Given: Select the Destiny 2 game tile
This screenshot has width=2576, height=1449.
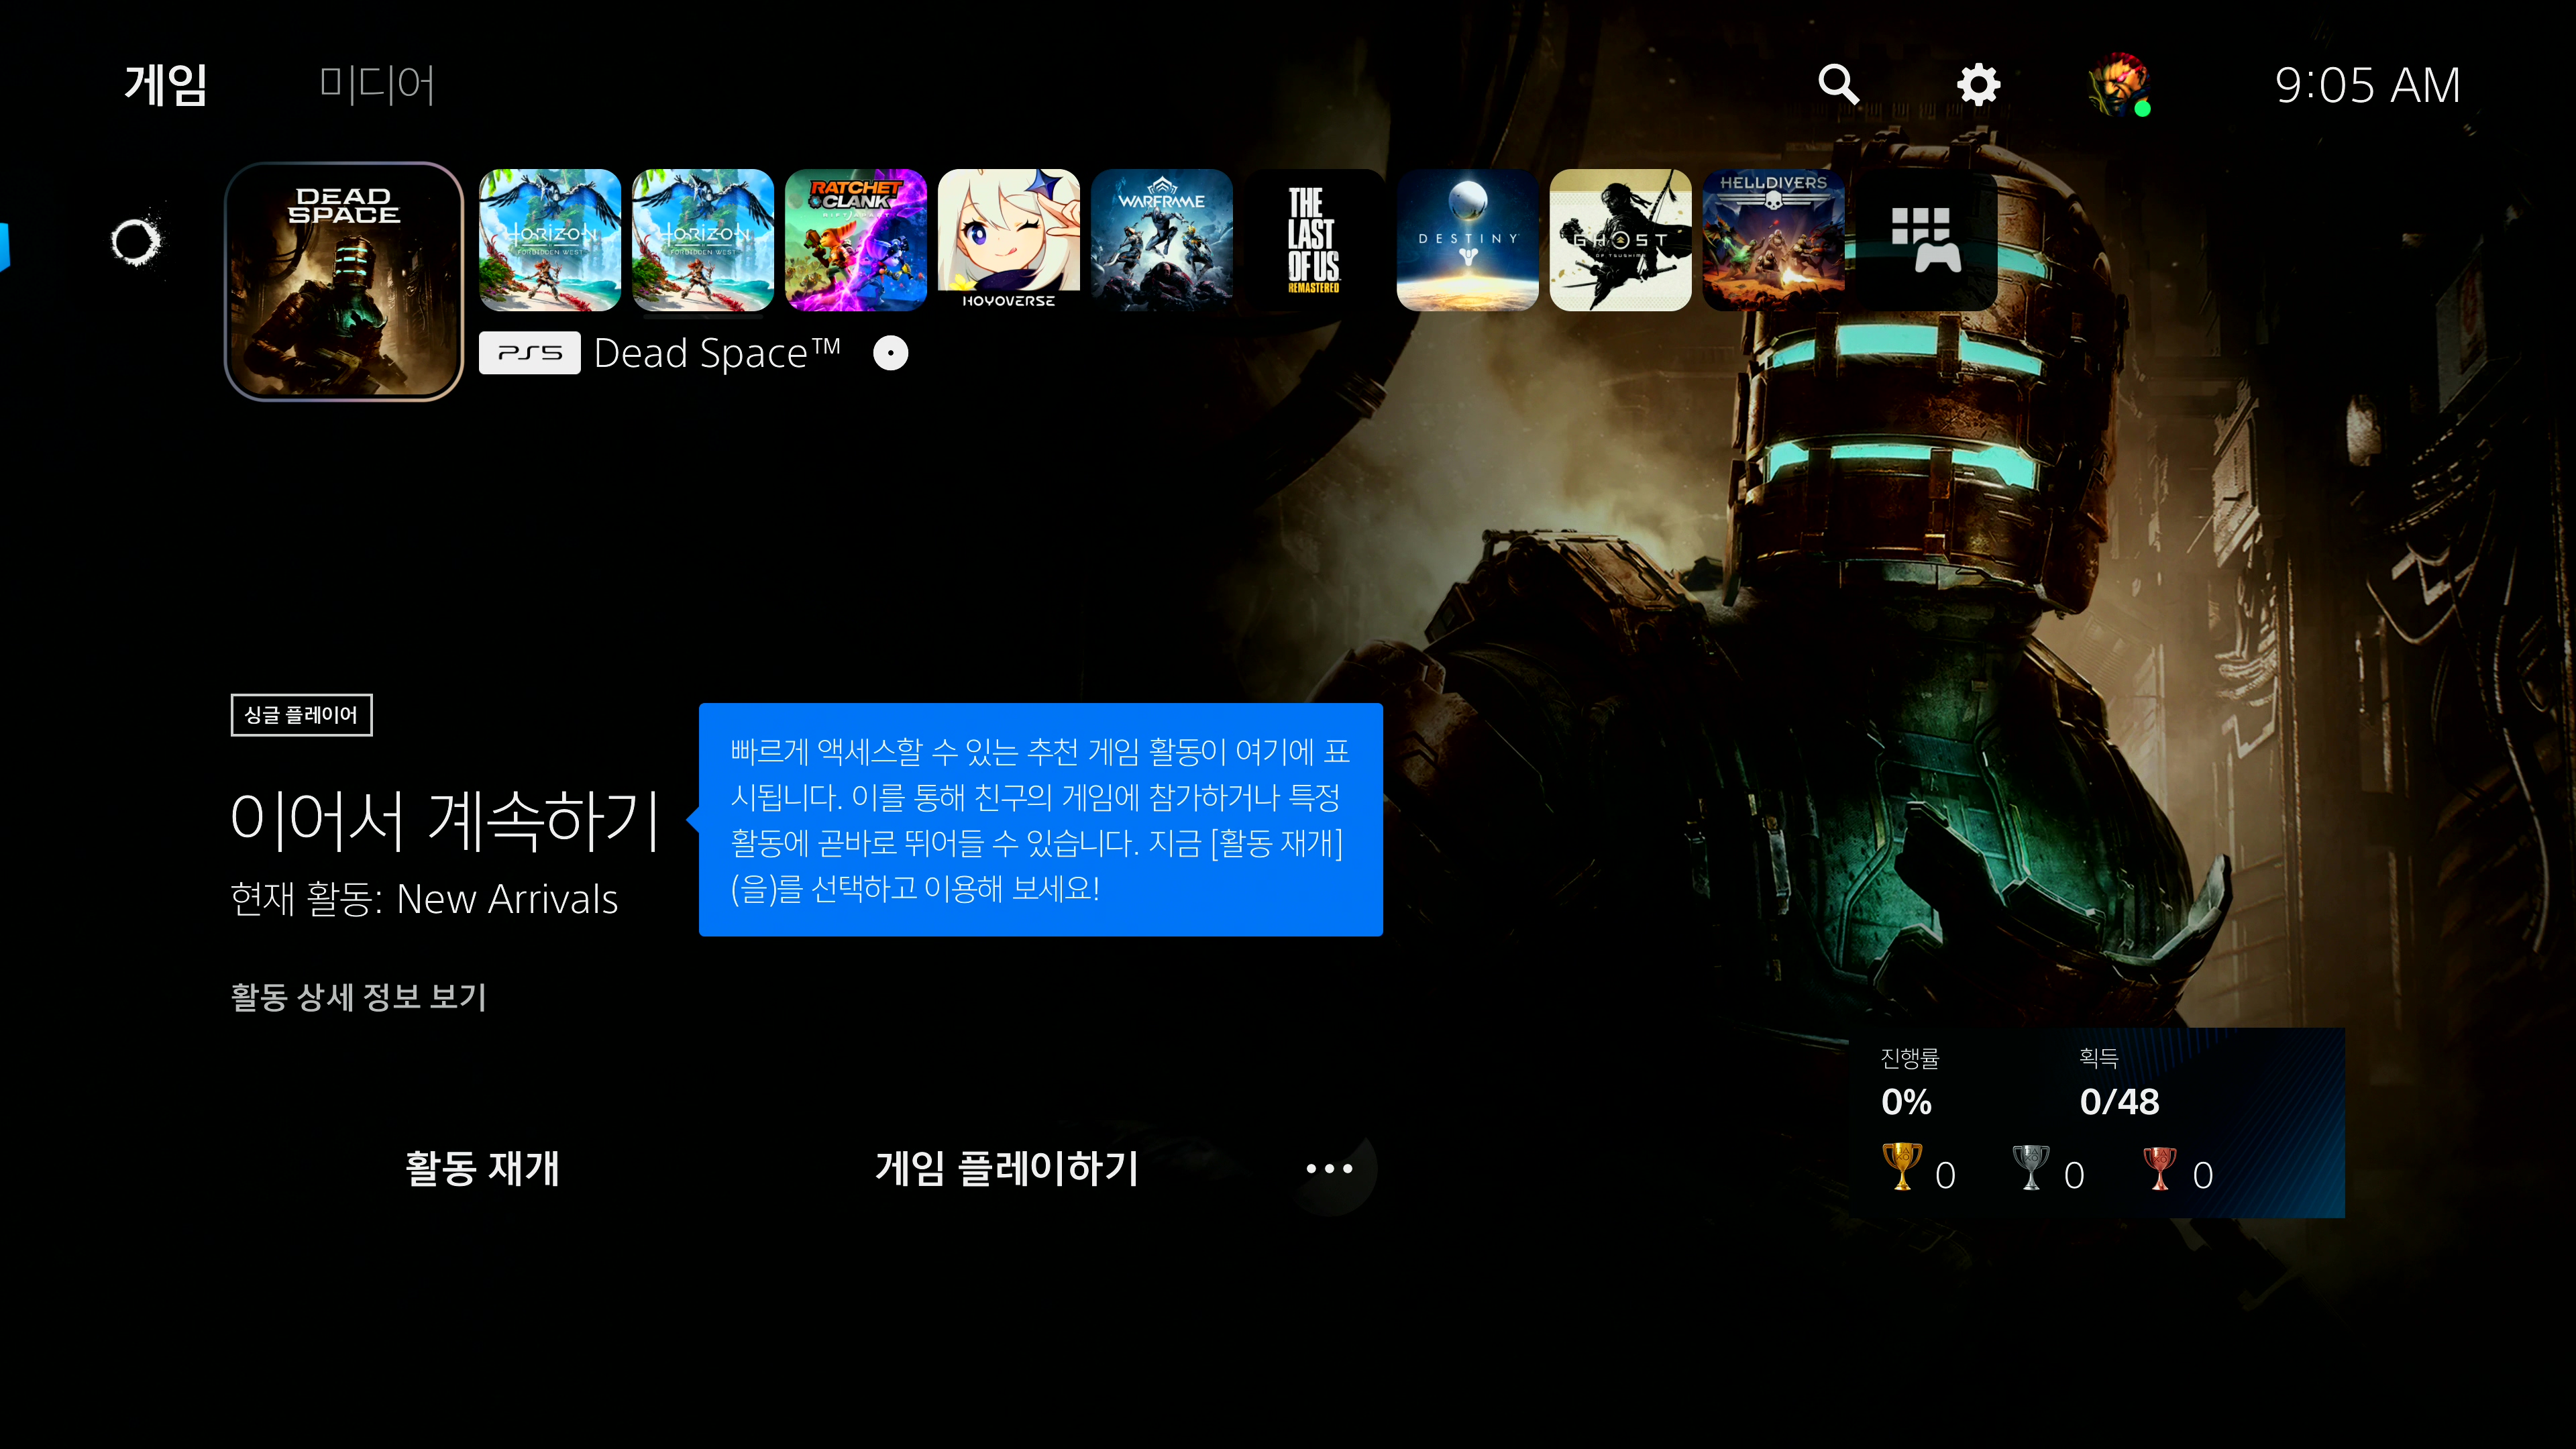Looking at the screenshot, I should click(1468, 240).
